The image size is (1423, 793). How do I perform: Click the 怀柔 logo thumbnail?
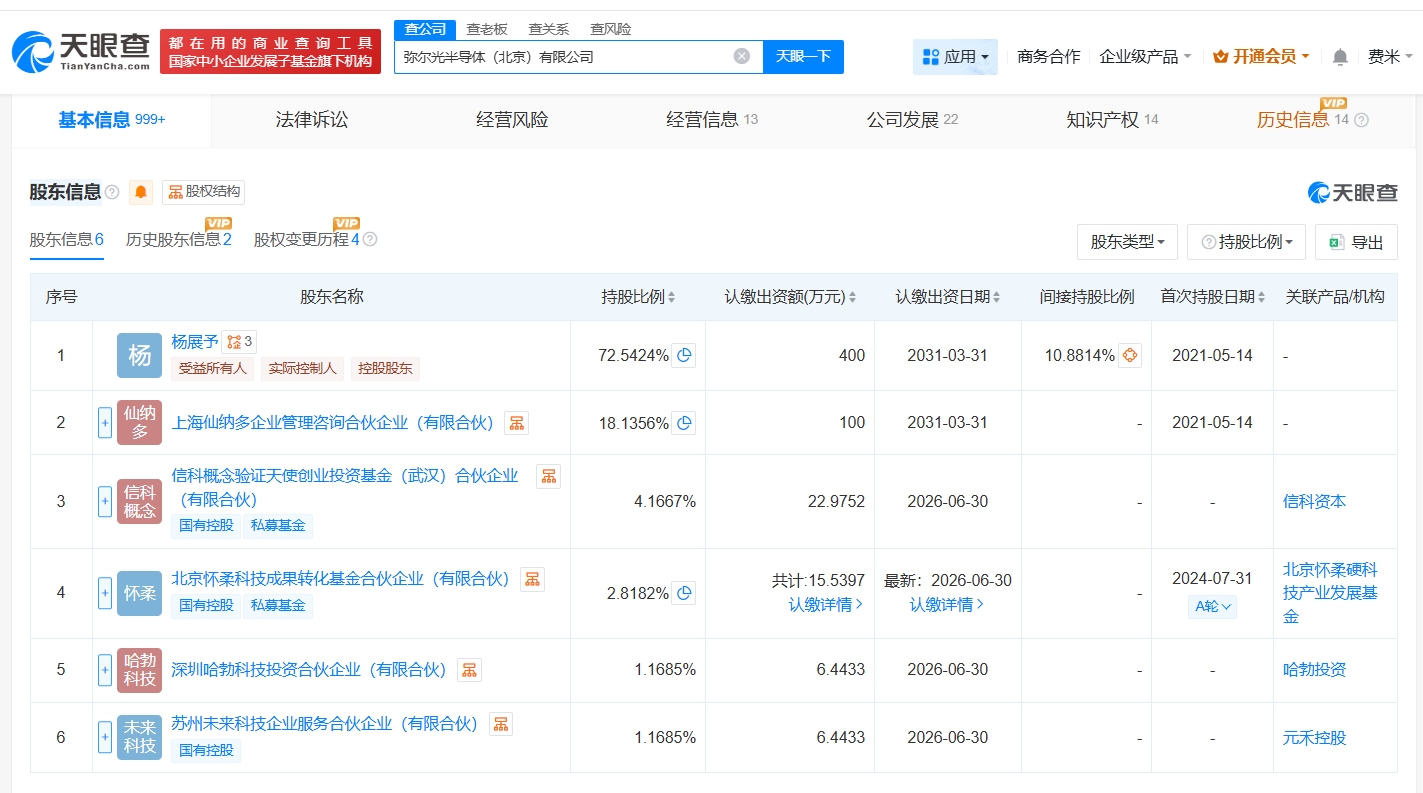coord(139,593)
